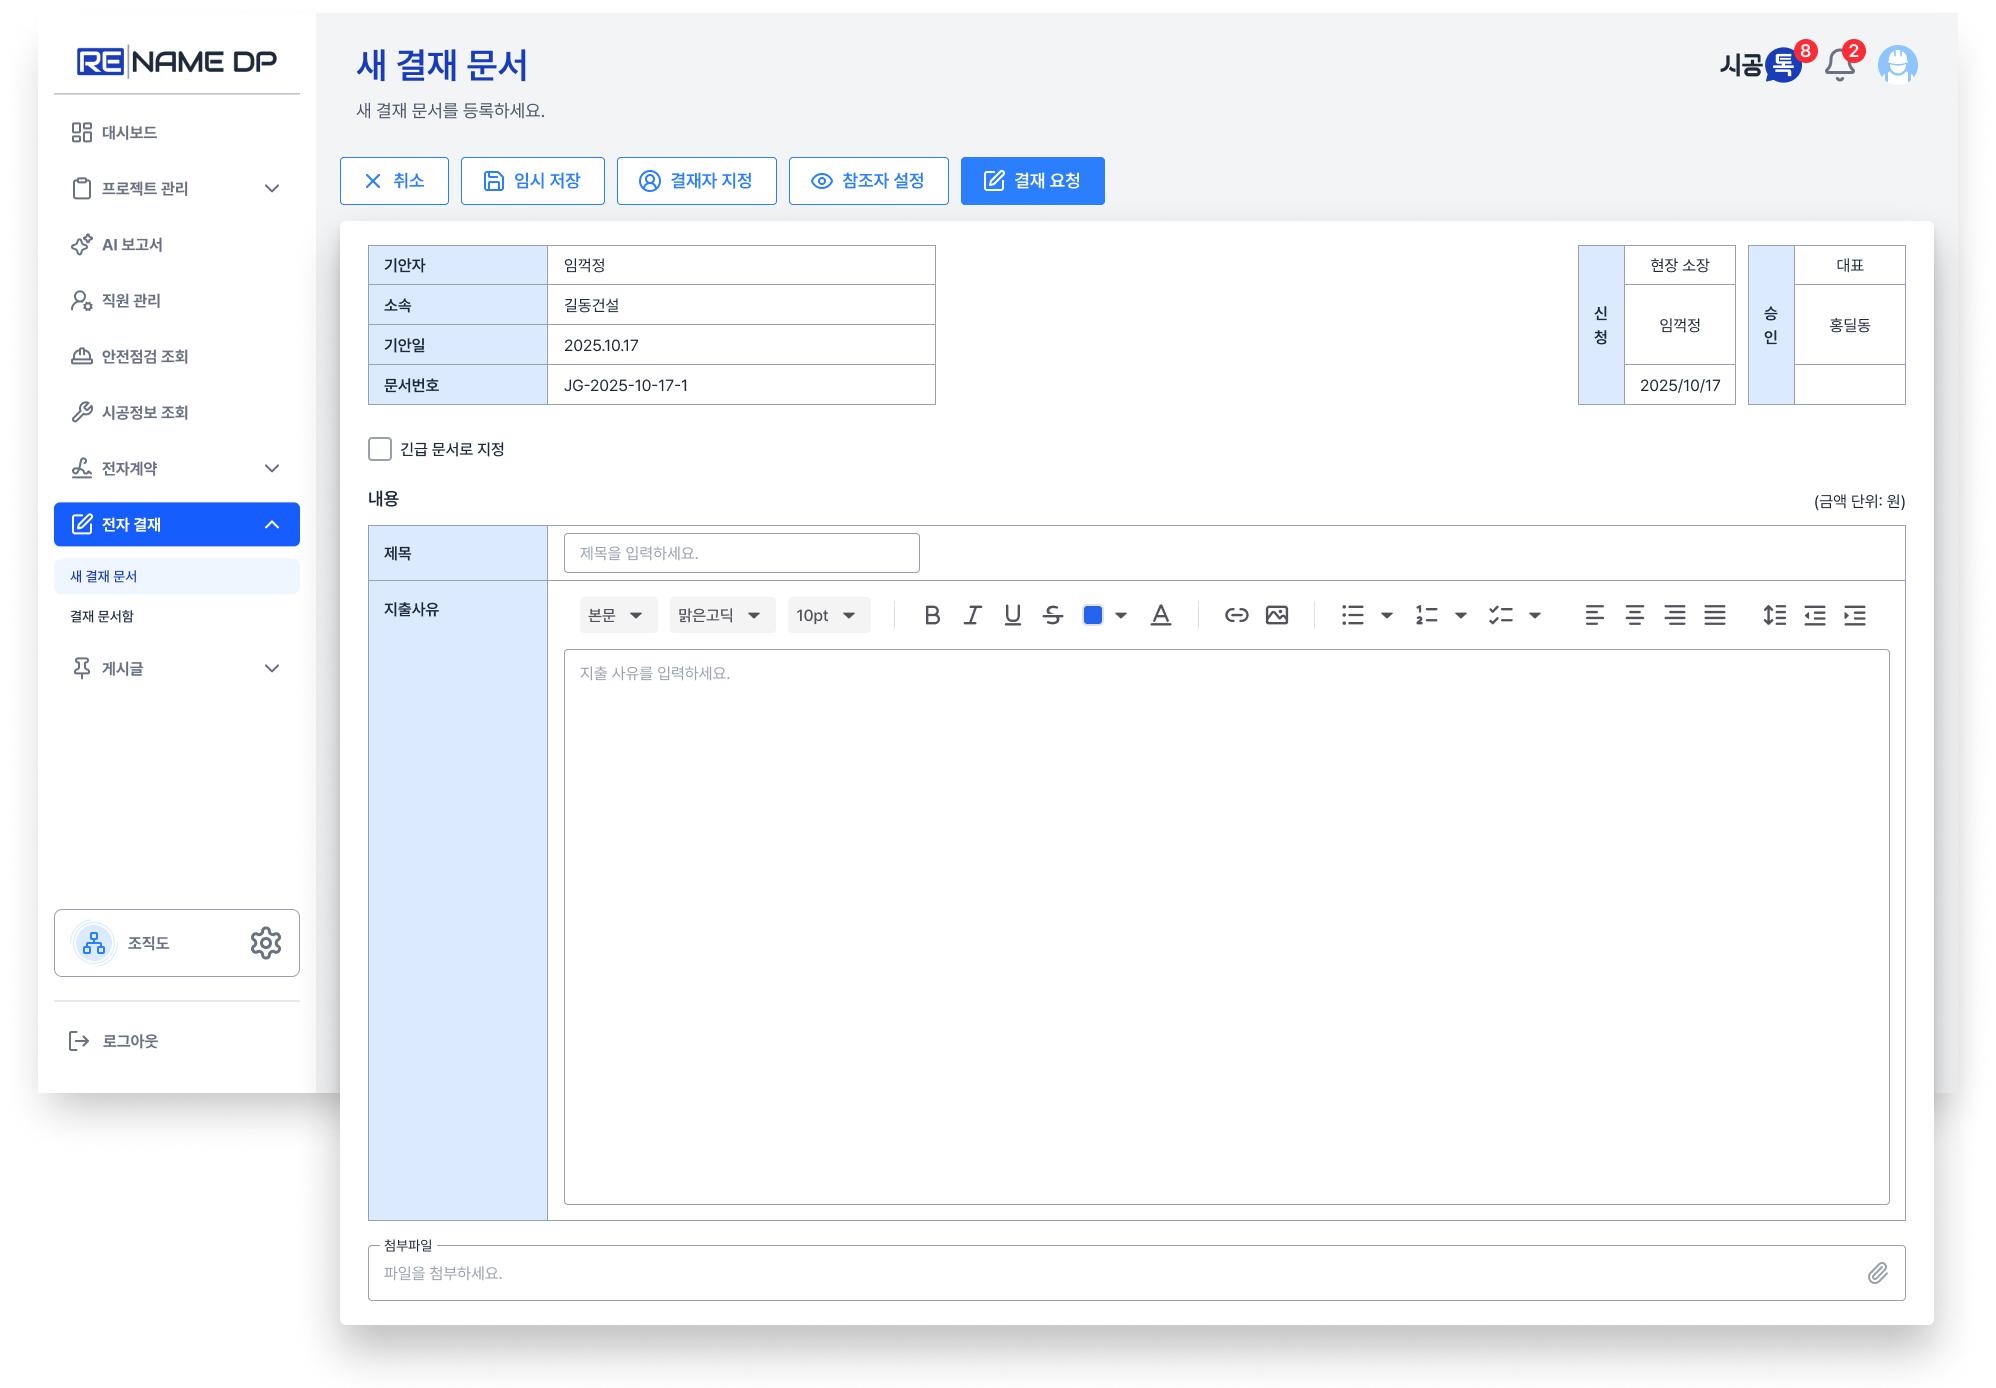
Task: Check the 긴급 문서로 지정 checkbox
Action: (380, 449)
